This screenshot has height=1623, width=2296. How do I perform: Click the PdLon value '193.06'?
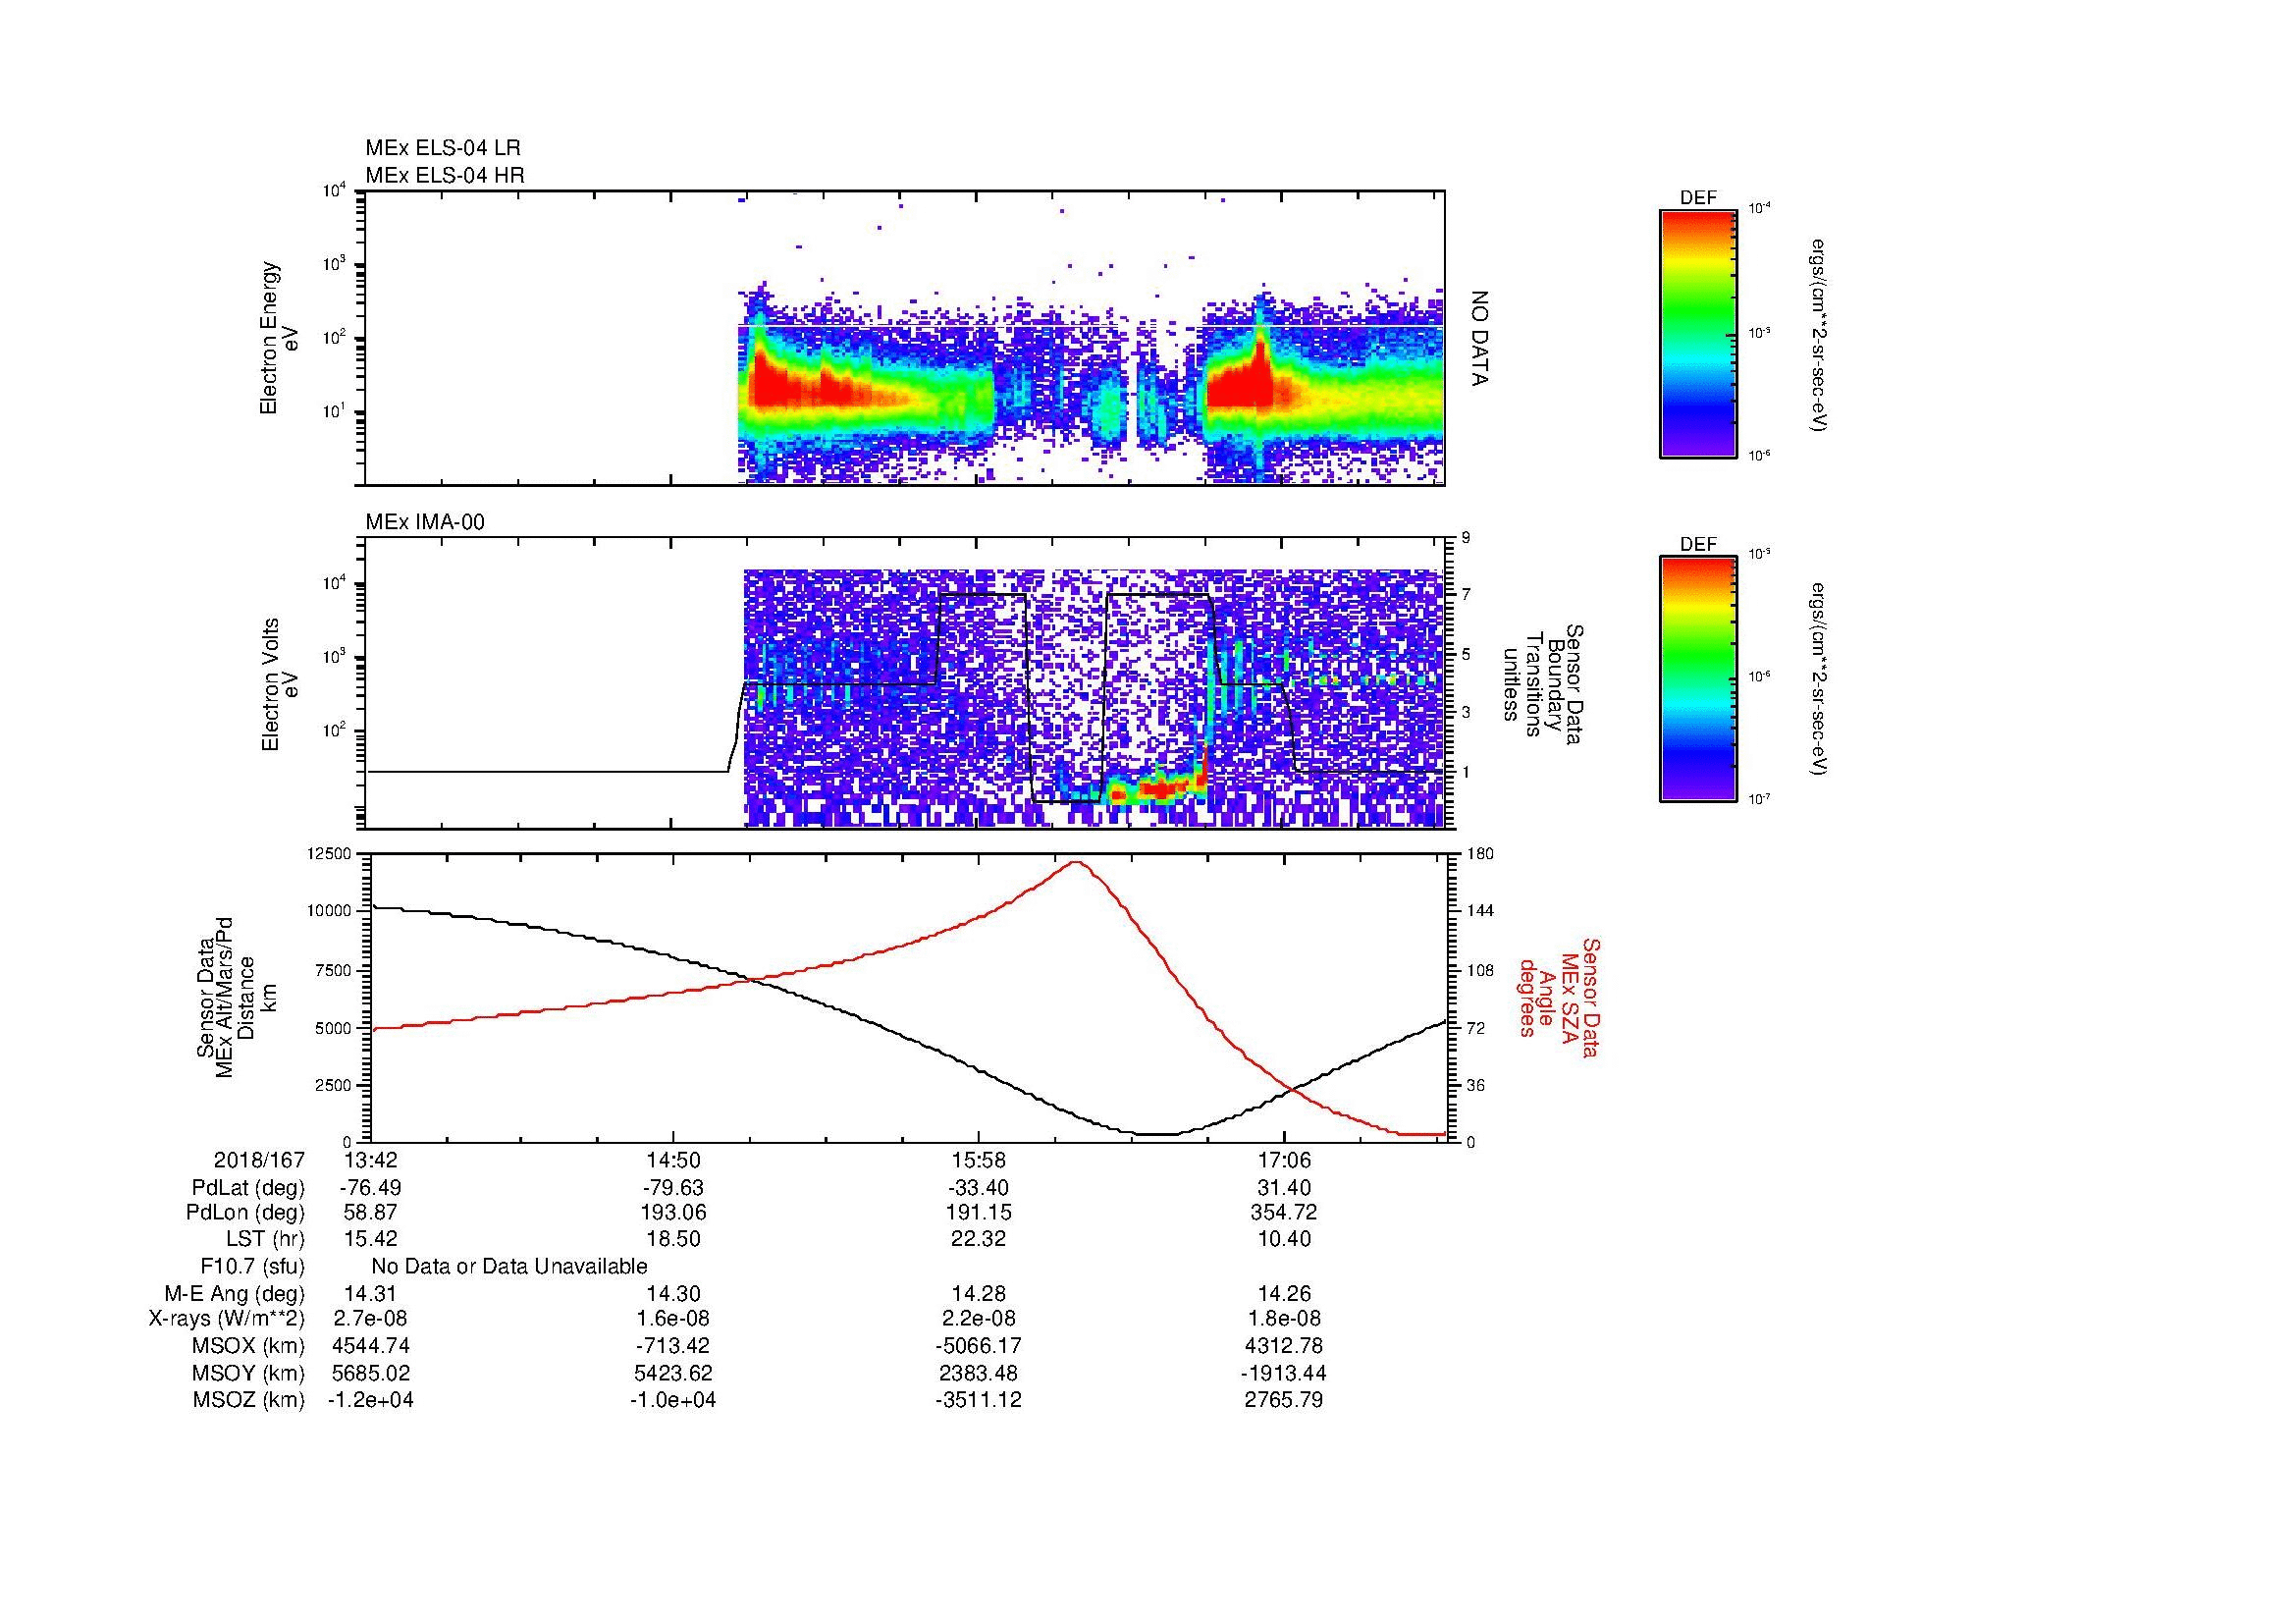[x=673, y=1213]
